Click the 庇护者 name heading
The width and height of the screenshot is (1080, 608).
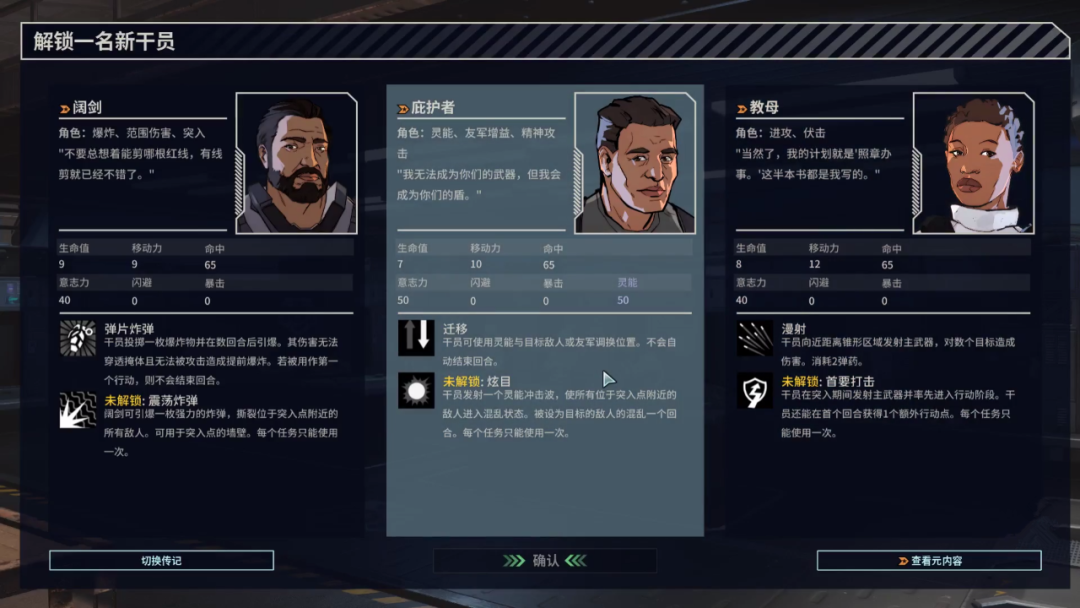point(433,107)
